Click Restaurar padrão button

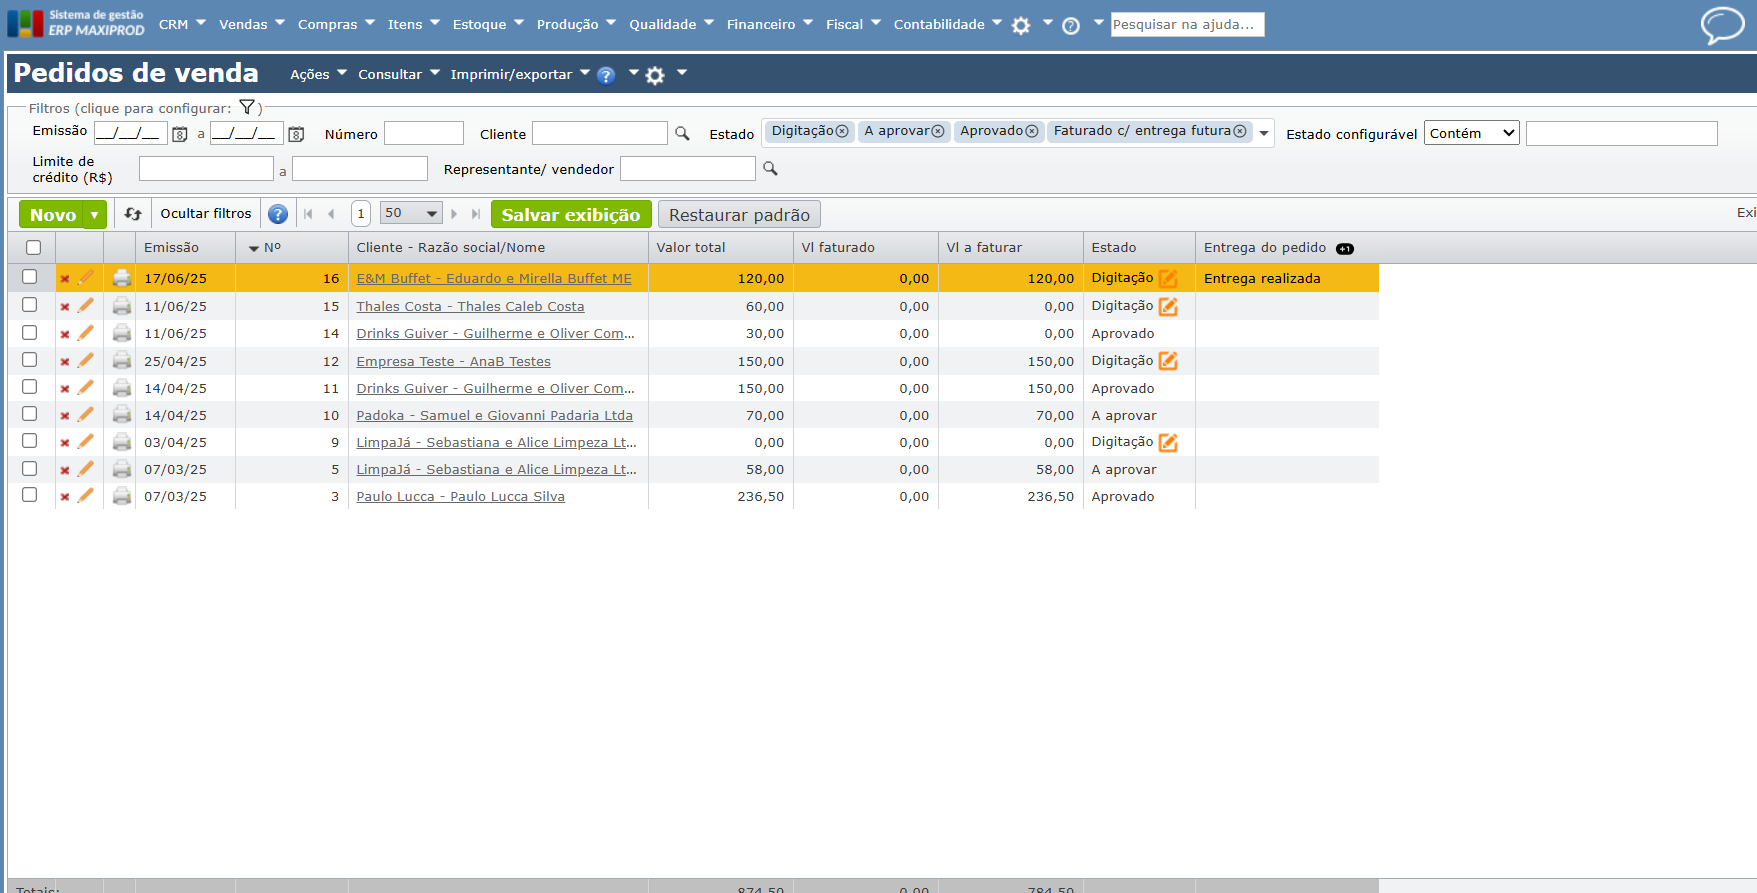point(739,214)
